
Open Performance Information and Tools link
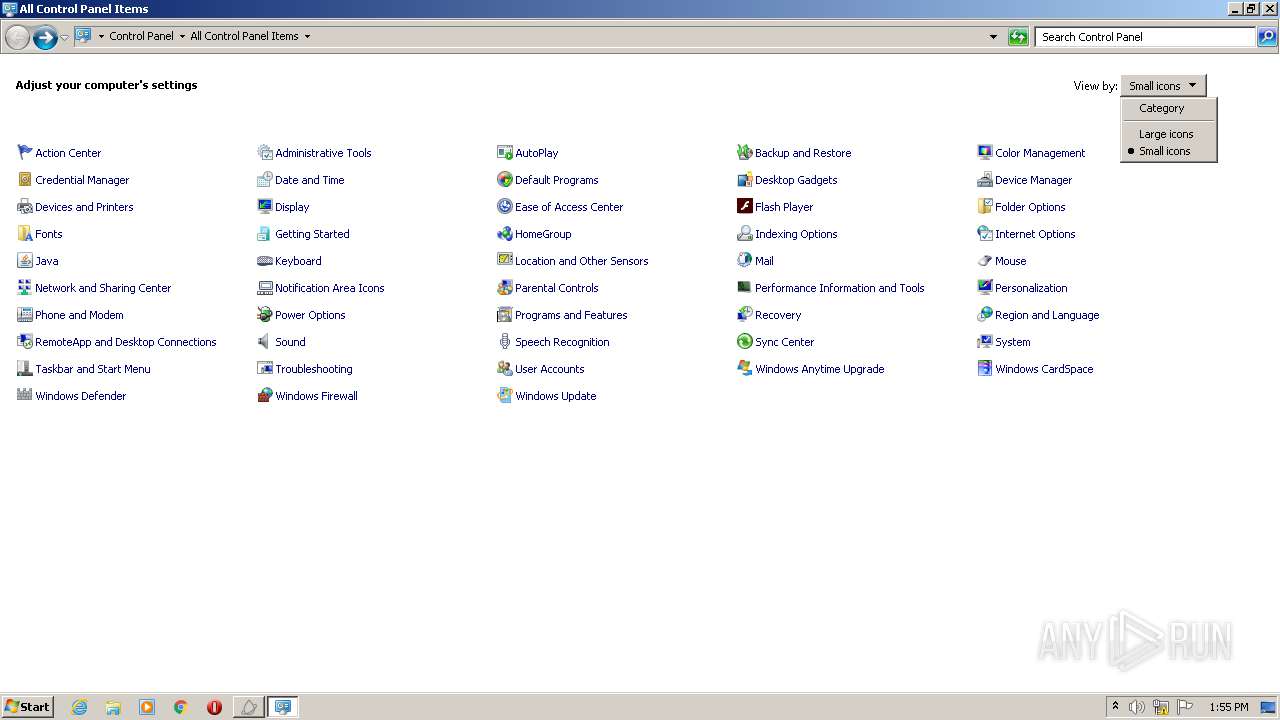coord(839,288)
